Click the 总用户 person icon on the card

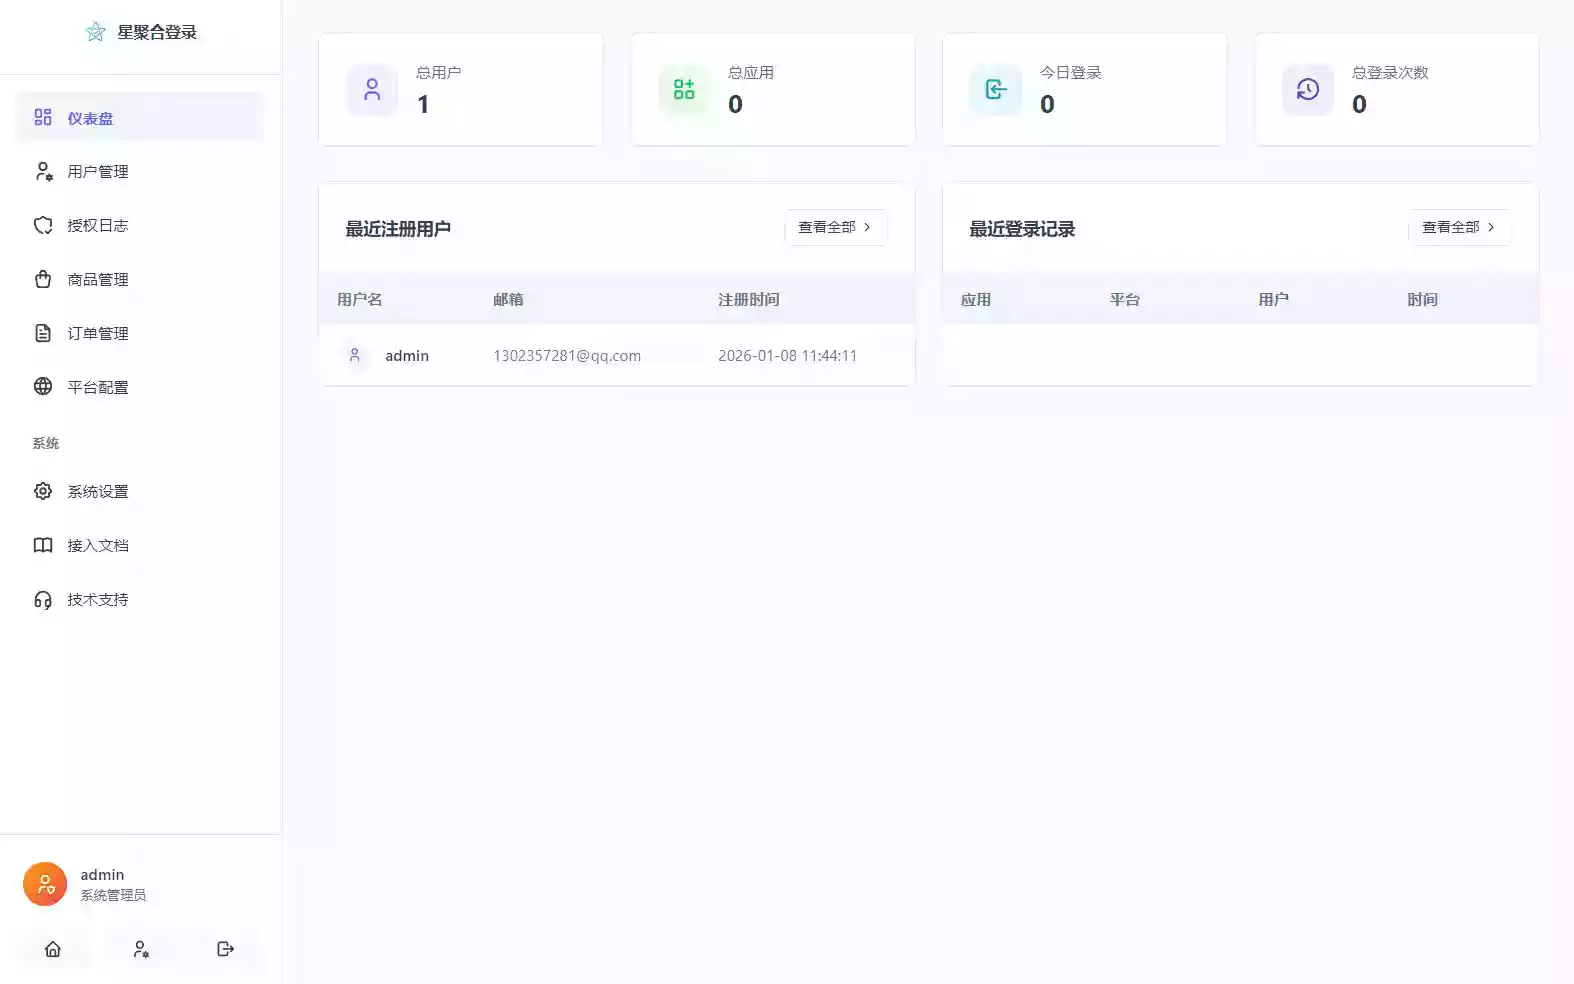point(372,90)
